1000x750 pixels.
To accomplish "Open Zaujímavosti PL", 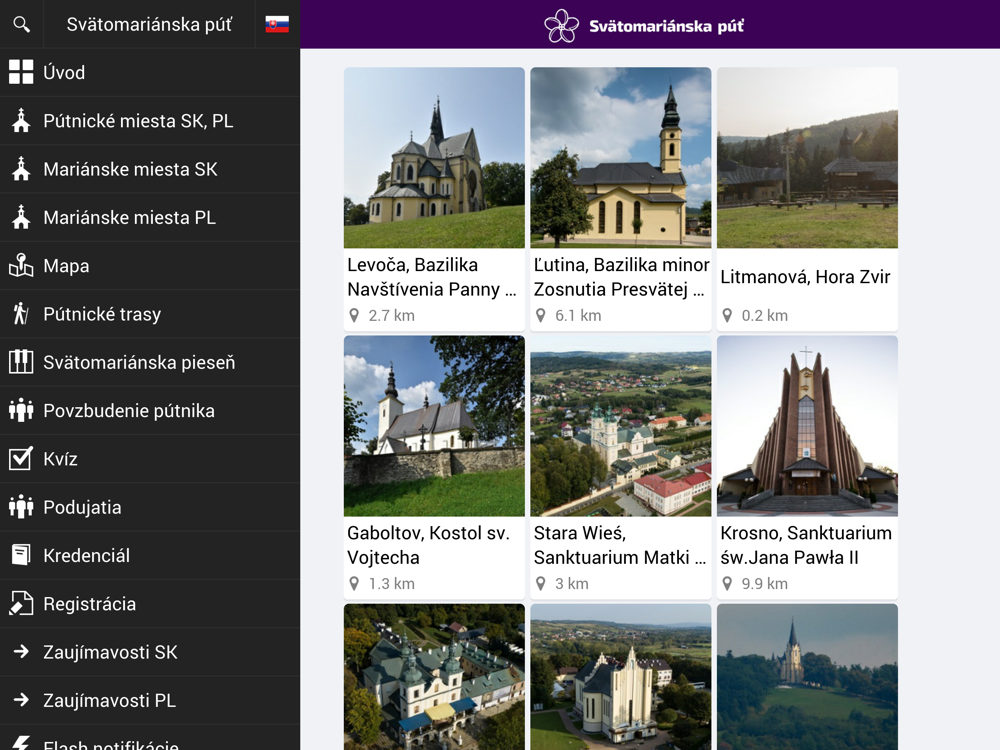I will [x=150, y=700].
